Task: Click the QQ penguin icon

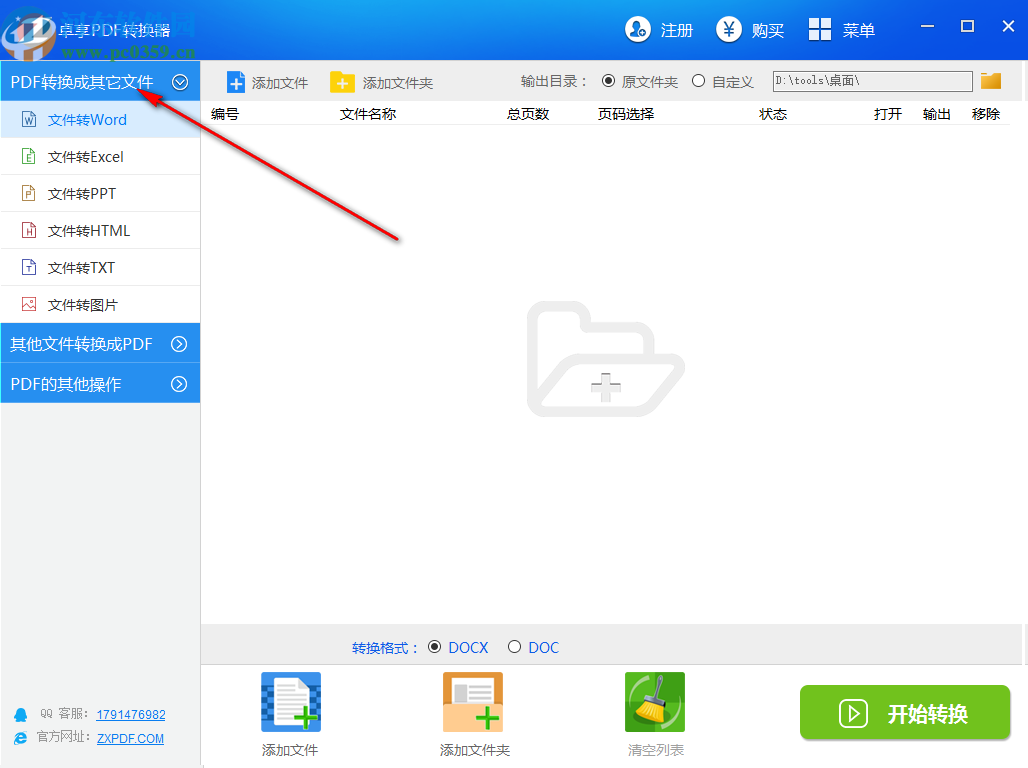Action: pos(21,714)
